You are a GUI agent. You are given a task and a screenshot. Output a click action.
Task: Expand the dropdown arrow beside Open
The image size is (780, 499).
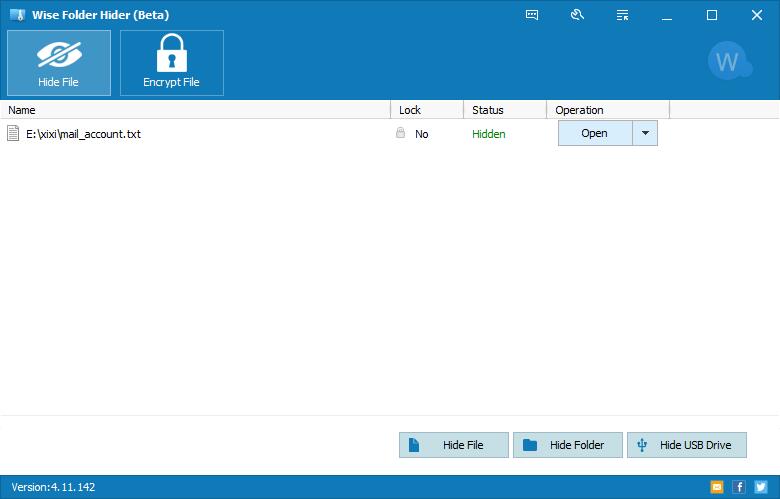coord(645,133)
